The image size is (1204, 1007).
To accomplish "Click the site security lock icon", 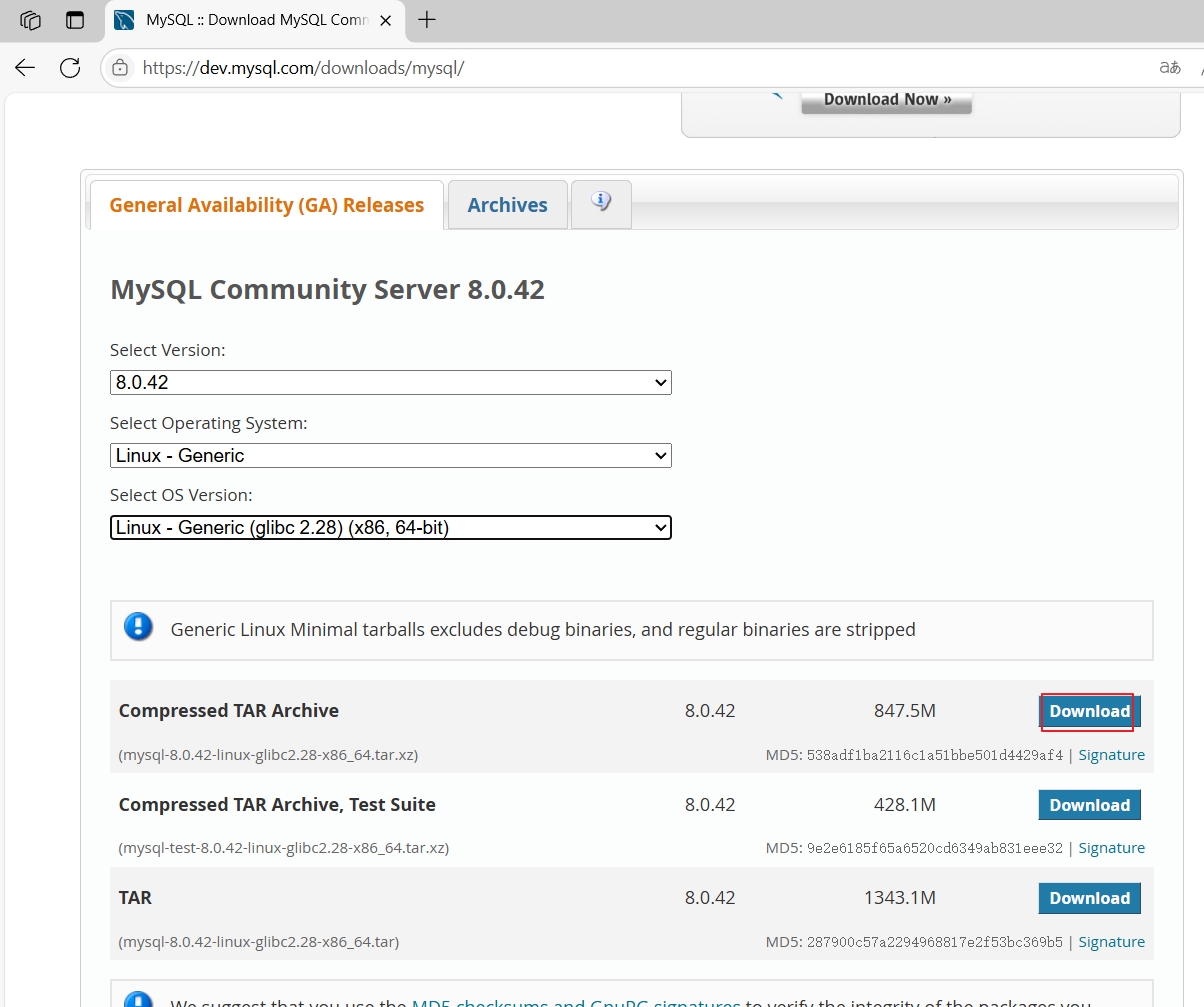I will point(120,68).
